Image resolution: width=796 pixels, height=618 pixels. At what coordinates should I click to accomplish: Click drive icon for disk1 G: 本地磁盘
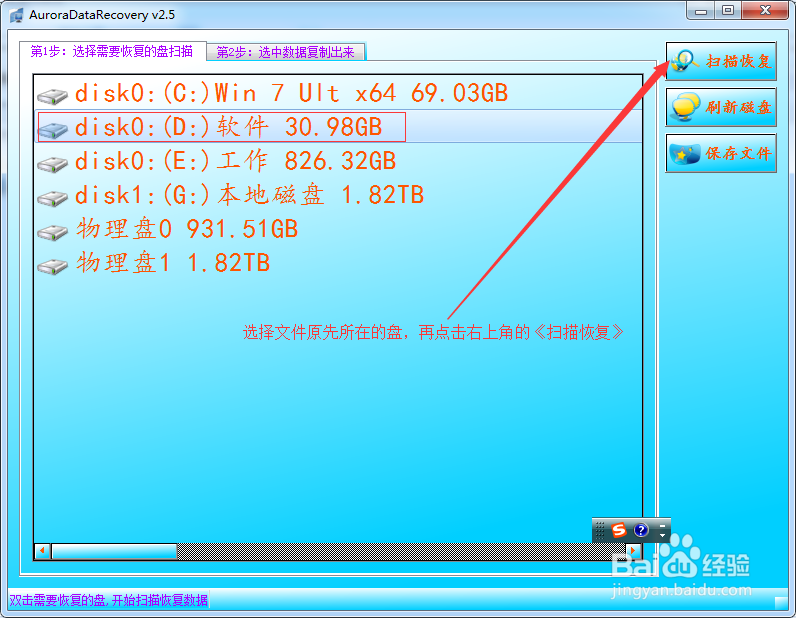pyautogui.click(x=52, y=197)
